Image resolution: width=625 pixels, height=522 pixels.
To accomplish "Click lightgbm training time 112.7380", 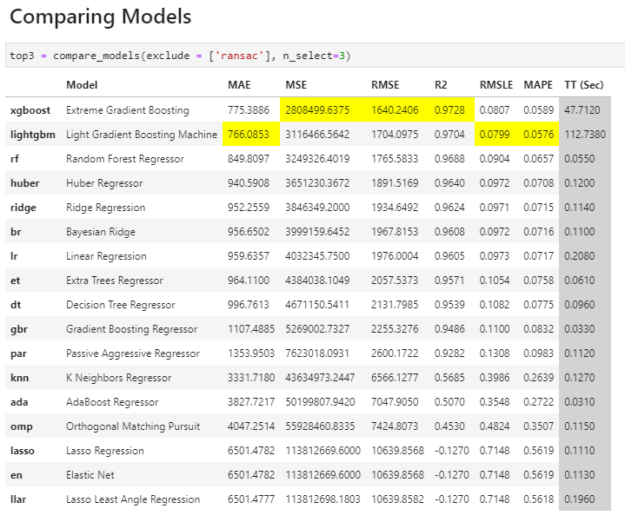I will click(585, 135).
